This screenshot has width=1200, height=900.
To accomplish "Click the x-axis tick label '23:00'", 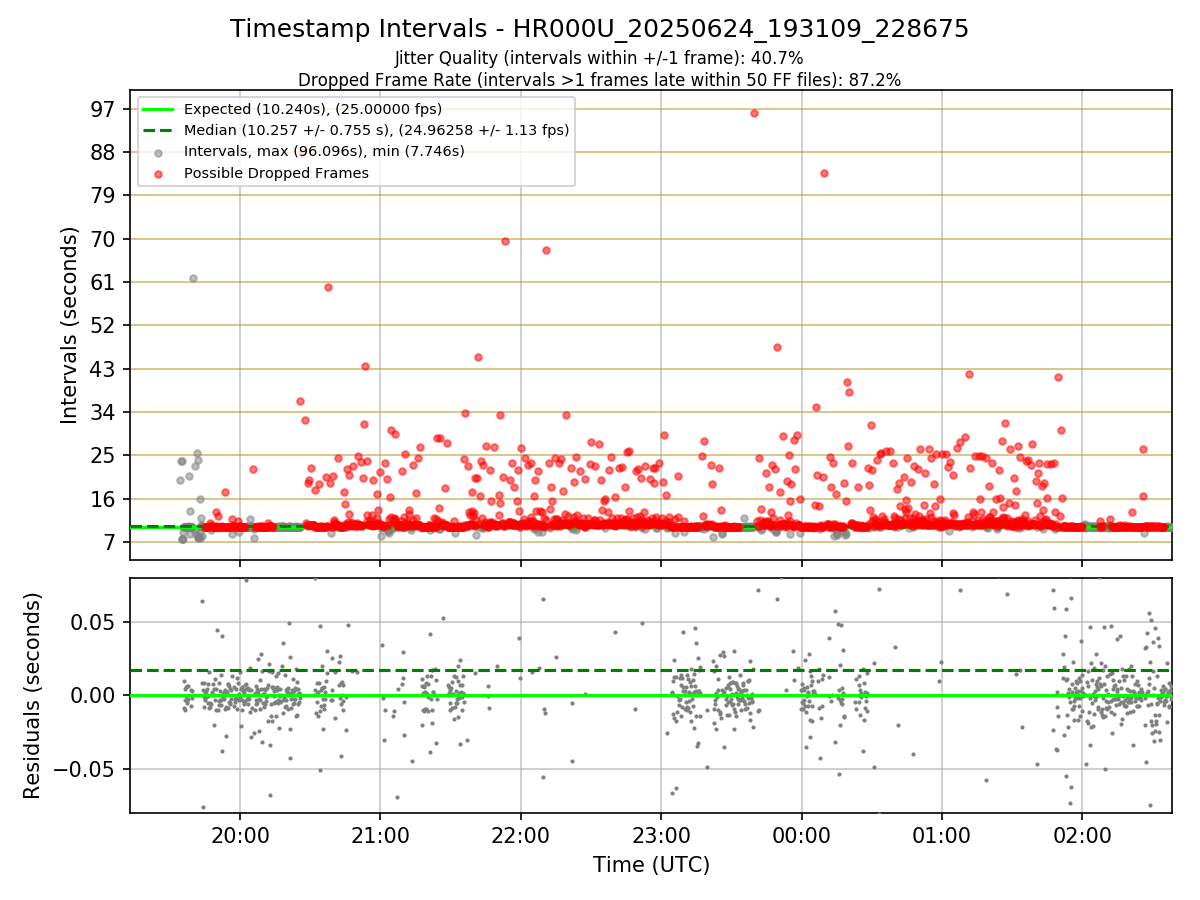I will (x=661, y=835).
